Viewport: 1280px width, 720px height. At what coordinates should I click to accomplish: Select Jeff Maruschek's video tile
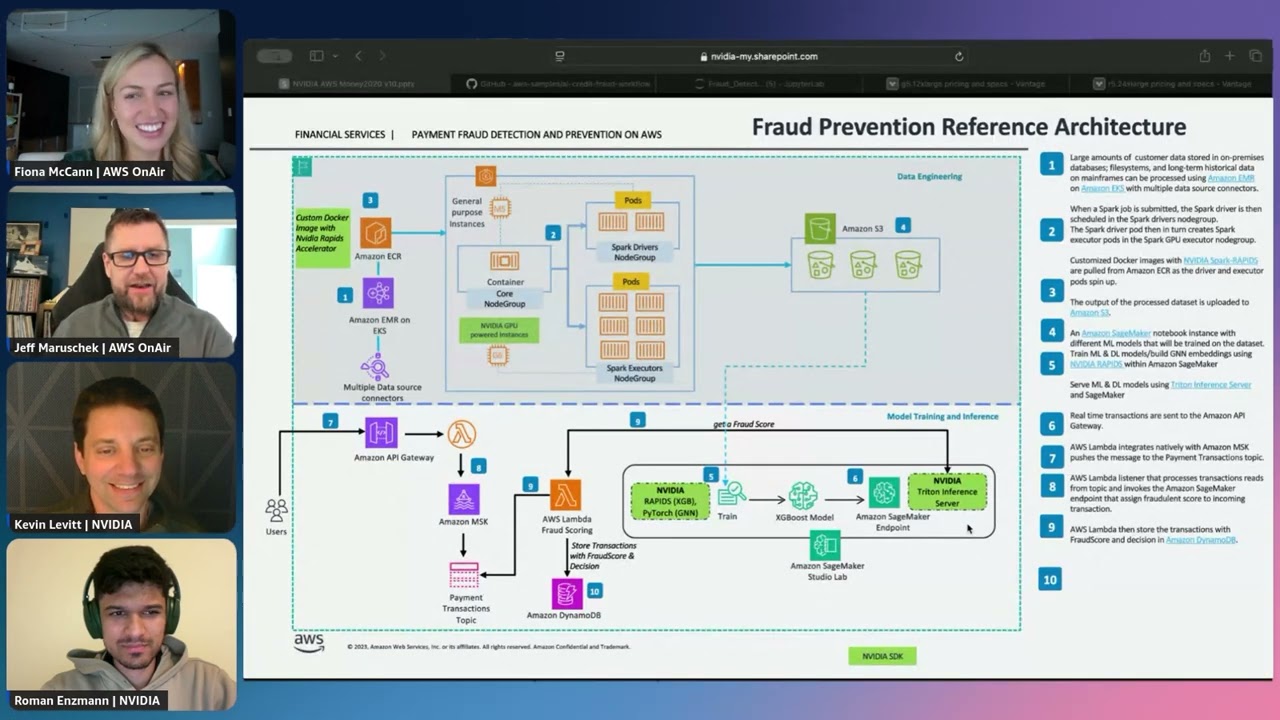tap(121, 272)
